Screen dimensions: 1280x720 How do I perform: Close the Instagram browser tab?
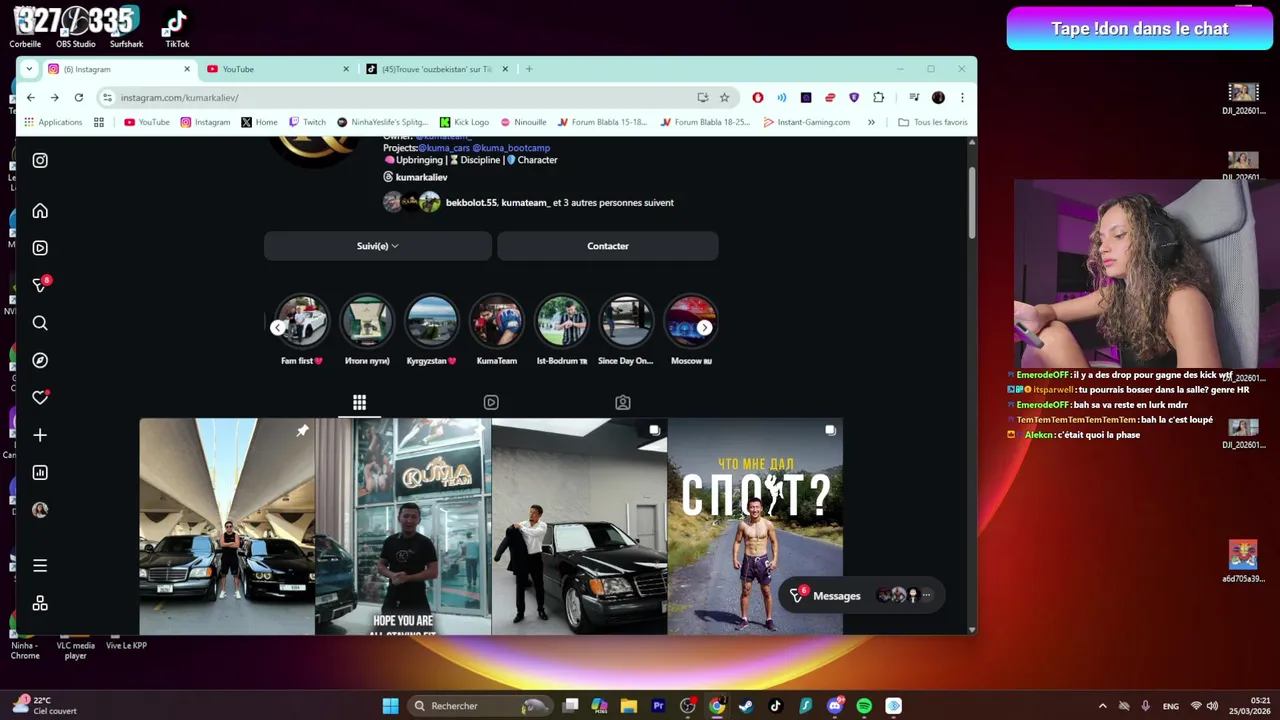(x=187, y=69)
